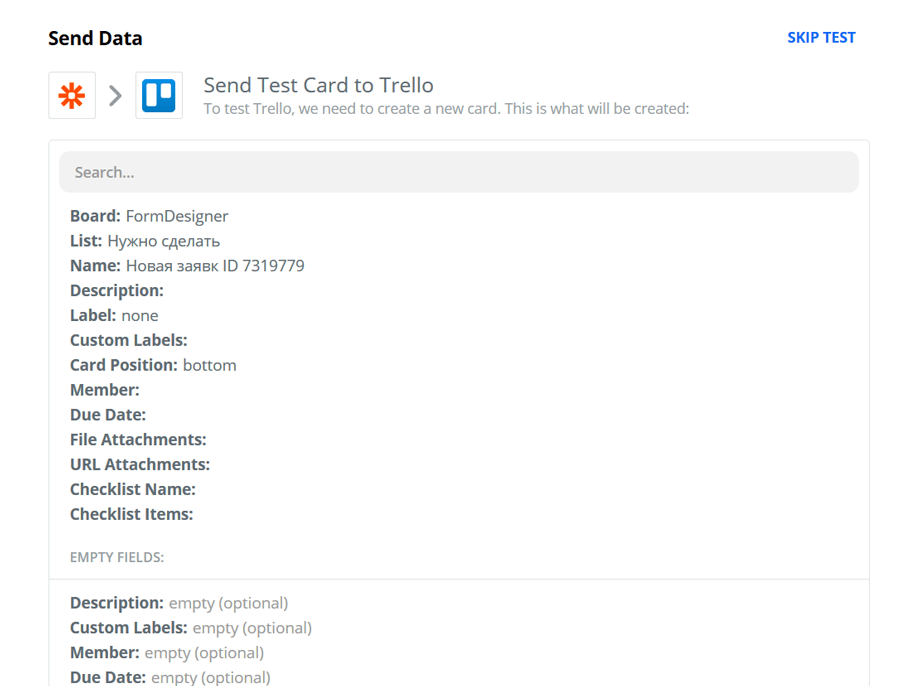This screenshot has height=686, width=910.
Task: Open the SKIP TEST link
Action: tap(821, 37)
